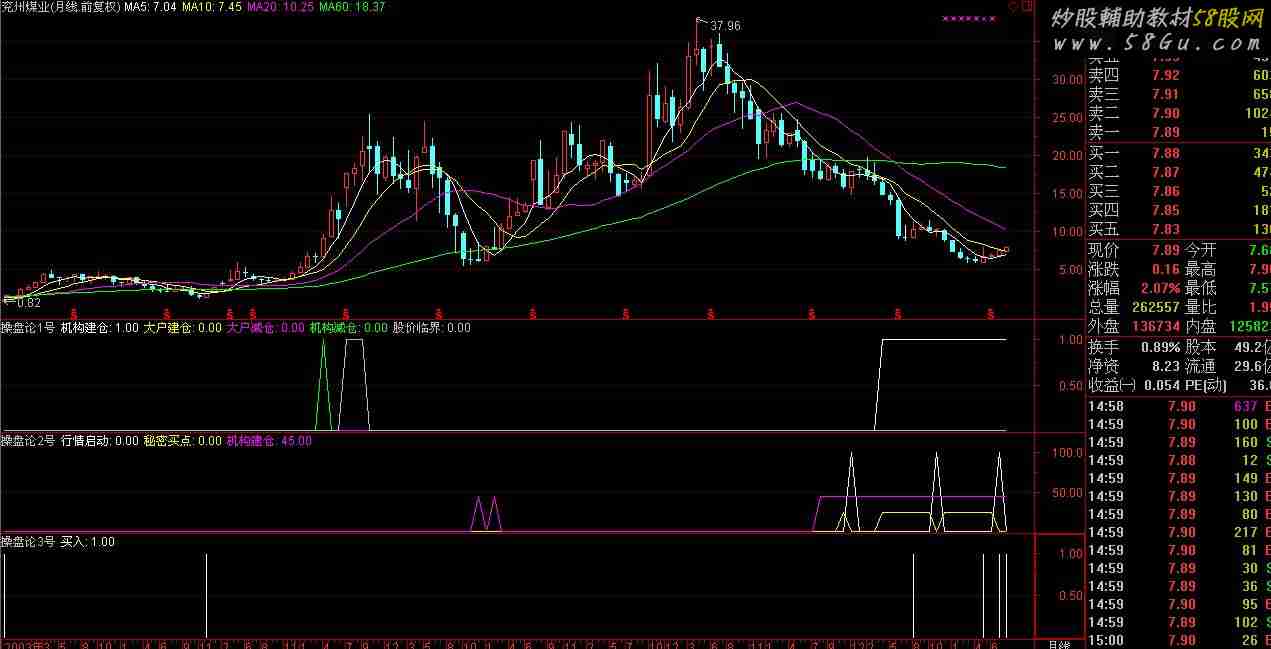Click the 14:58 trade tick row
1271x649 pixels.
1177,406
